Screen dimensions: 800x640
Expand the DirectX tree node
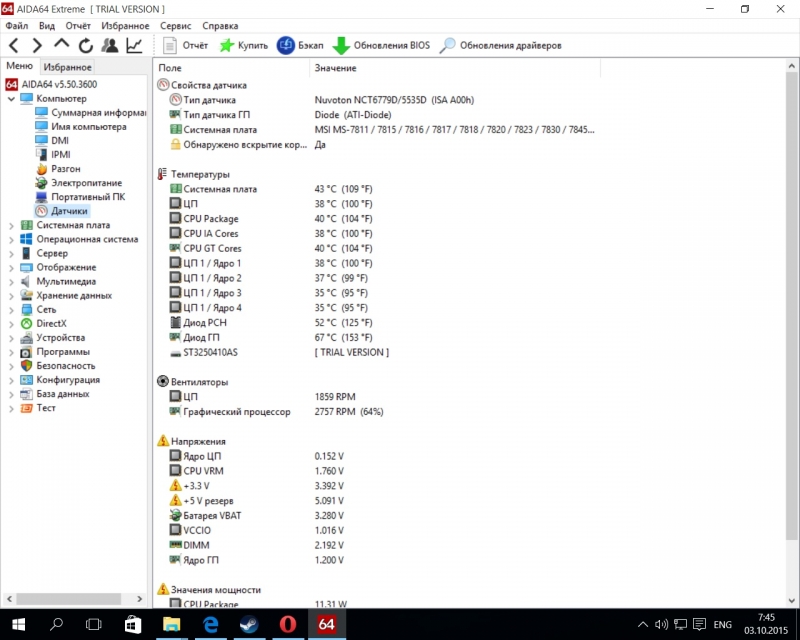click(x=11, y=324)
